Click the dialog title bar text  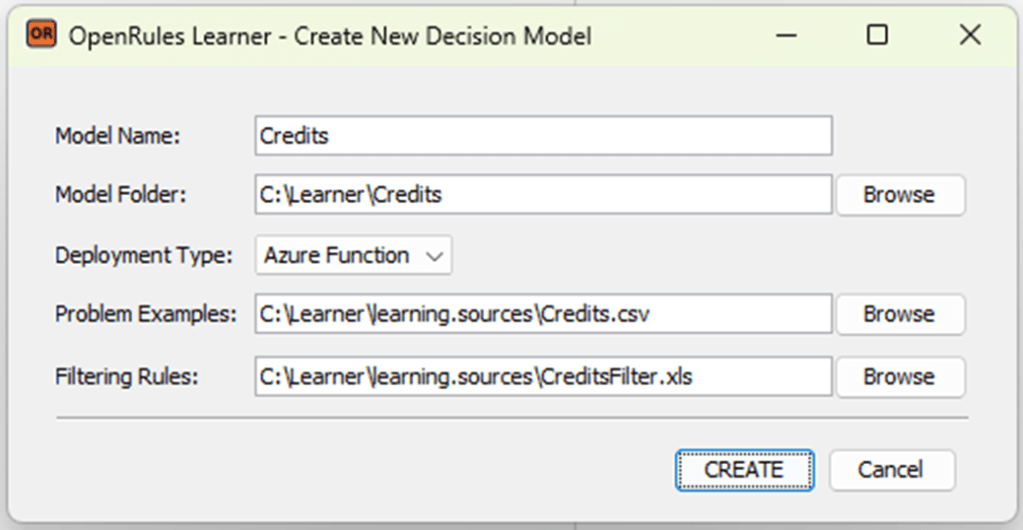click(329, 37)
